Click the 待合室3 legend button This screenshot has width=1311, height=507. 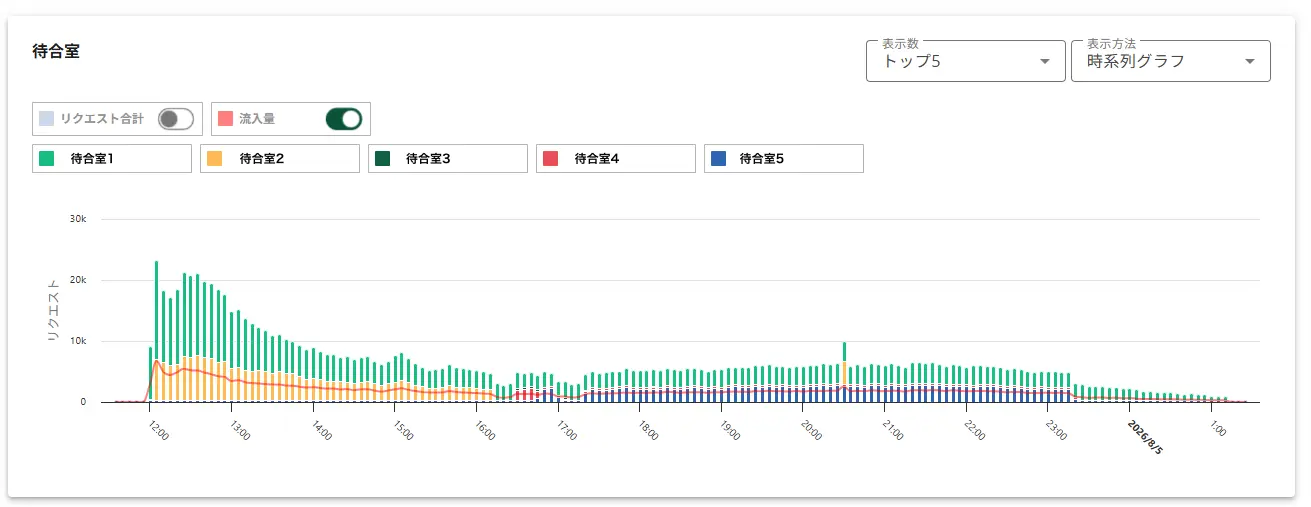click(x=448, y=158)
